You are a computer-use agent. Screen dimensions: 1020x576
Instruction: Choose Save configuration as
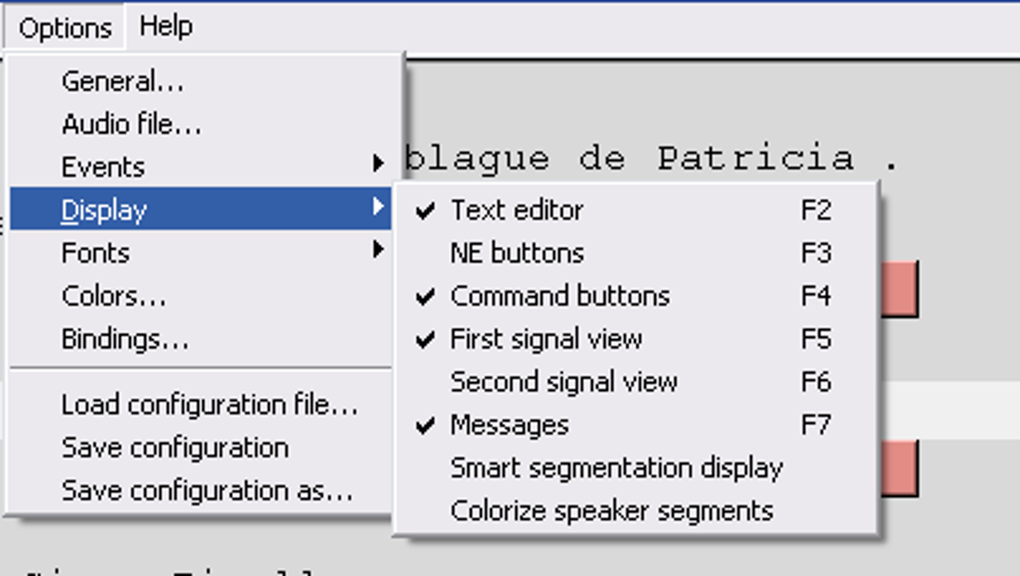[207, 491]
